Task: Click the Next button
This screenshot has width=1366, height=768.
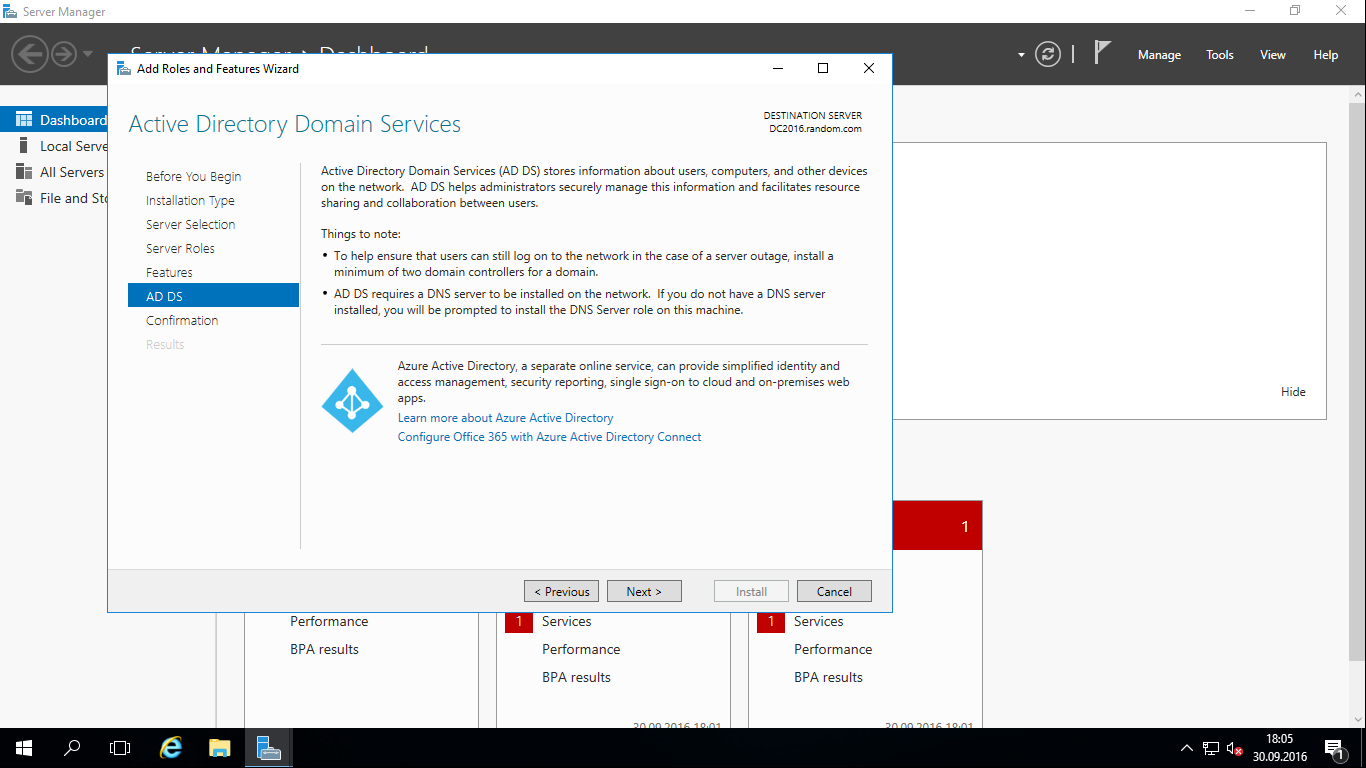Action: tap(644, 591)
